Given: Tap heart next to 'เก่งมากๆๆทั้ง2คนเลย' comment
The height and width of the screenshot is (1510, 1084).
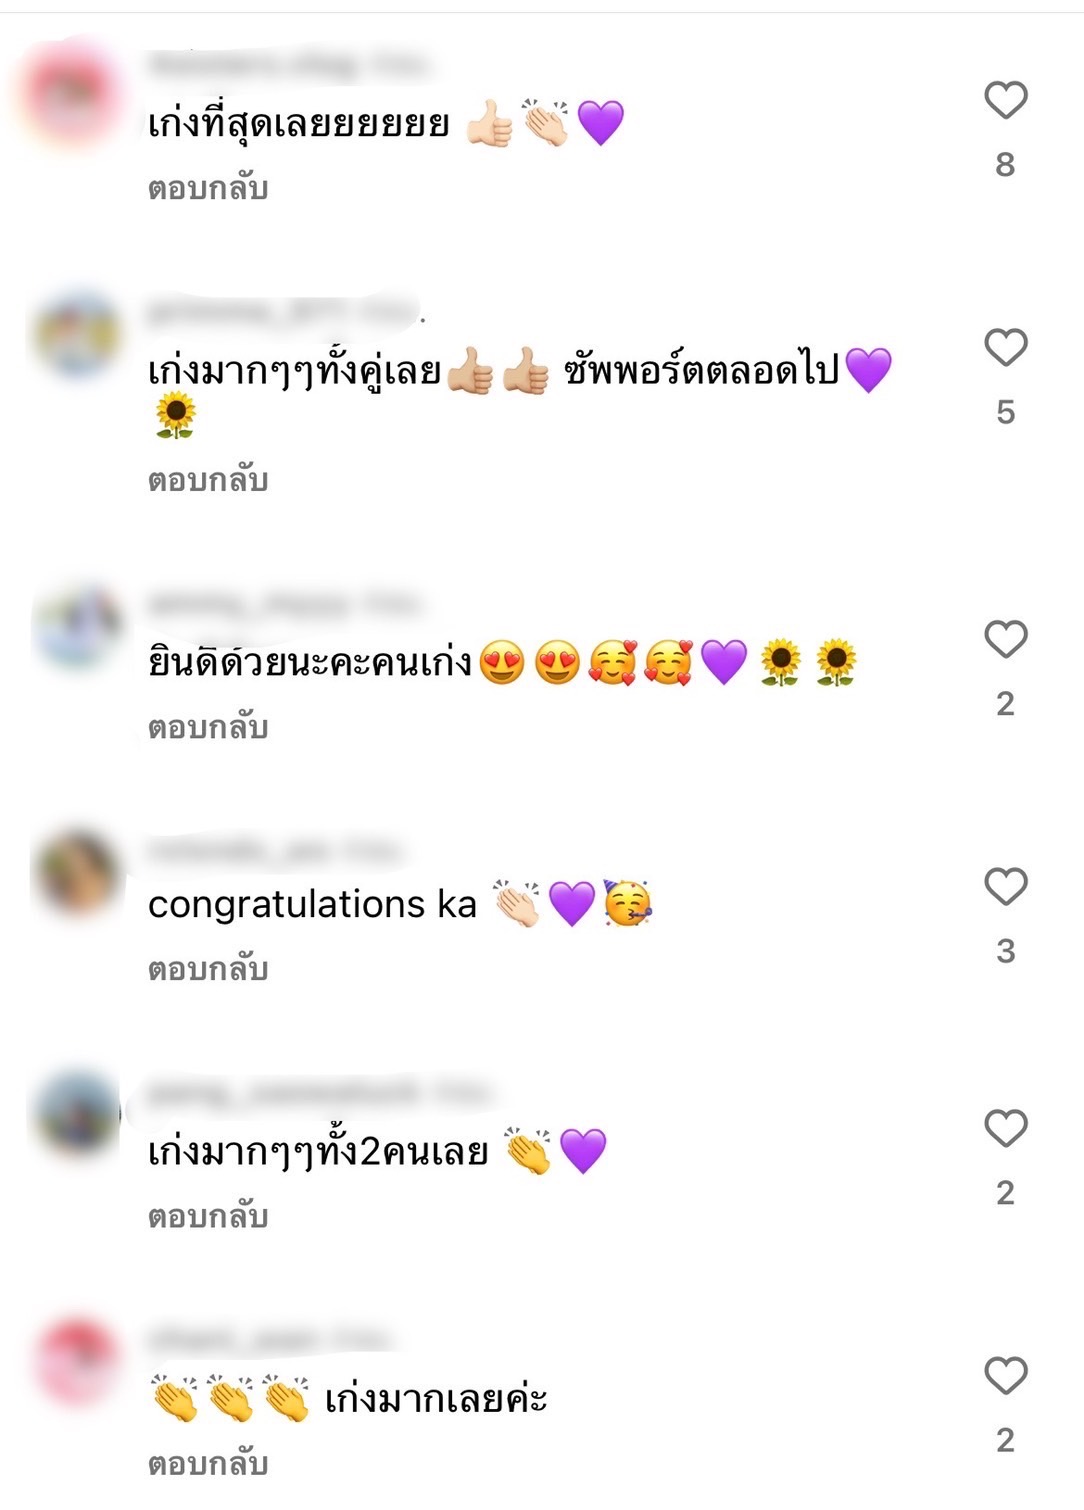Looking at the screenshot, I should click(x=1005, y=1129).
